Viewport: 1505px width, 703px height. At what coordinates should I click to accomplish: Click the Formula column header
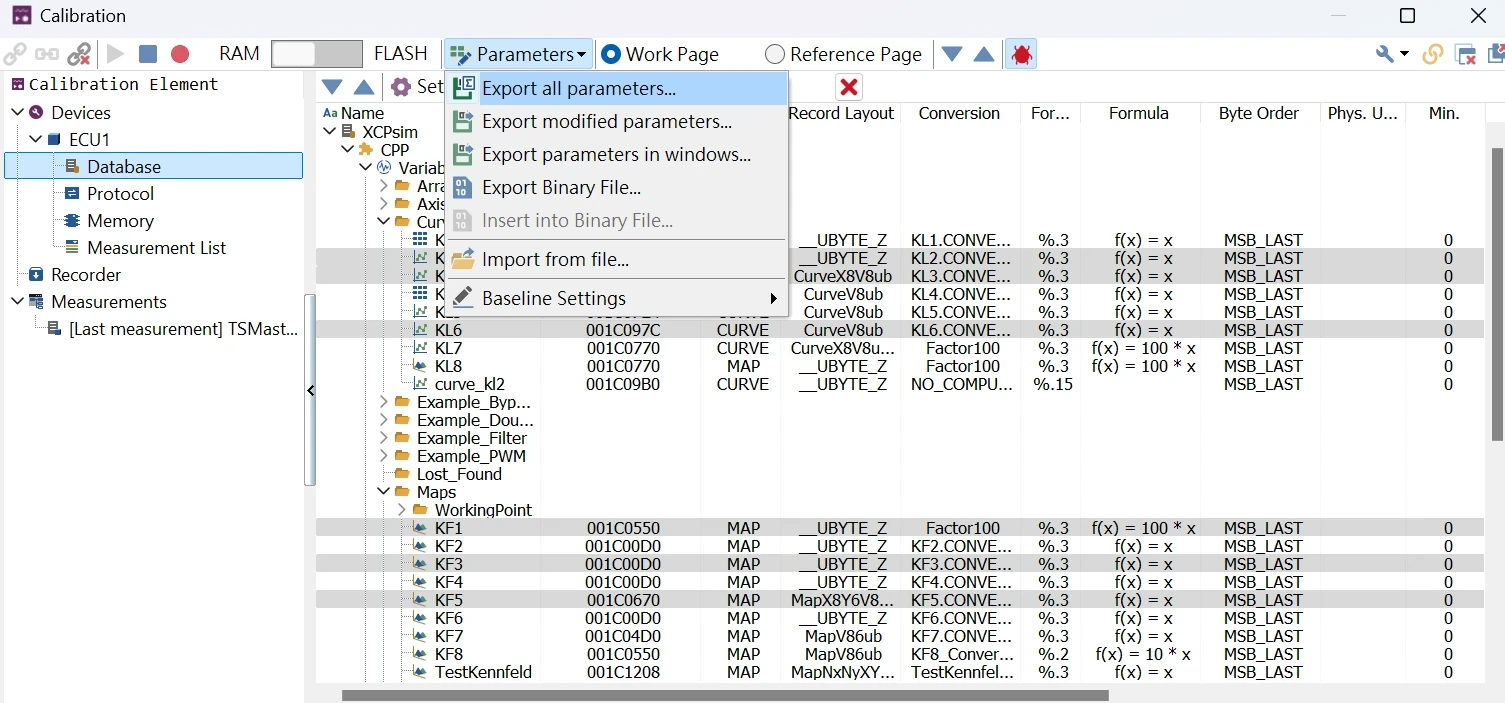[1138, 113]
